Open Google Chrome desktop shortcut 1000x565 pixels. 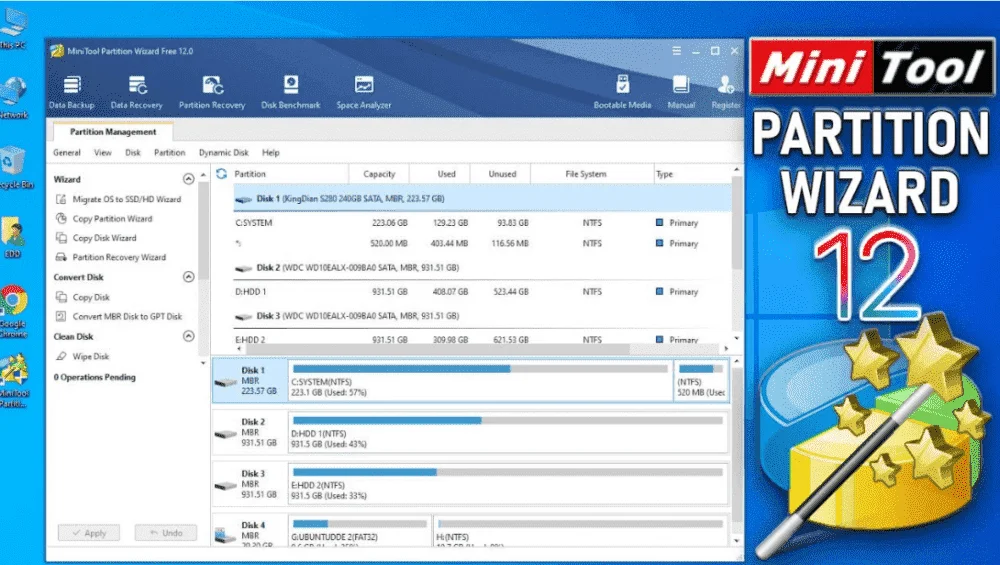click(13, 311)
